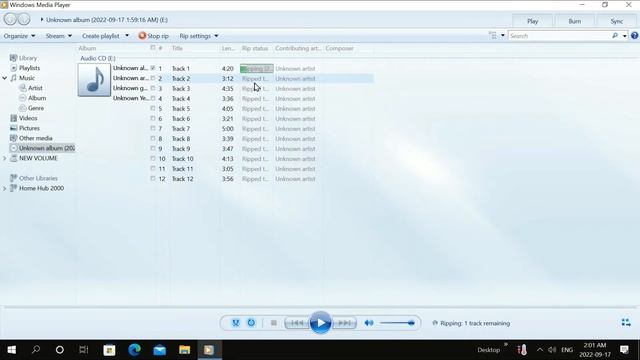Click the Stop playback button
The image size is (640, 360).
(x=273, y=323)
